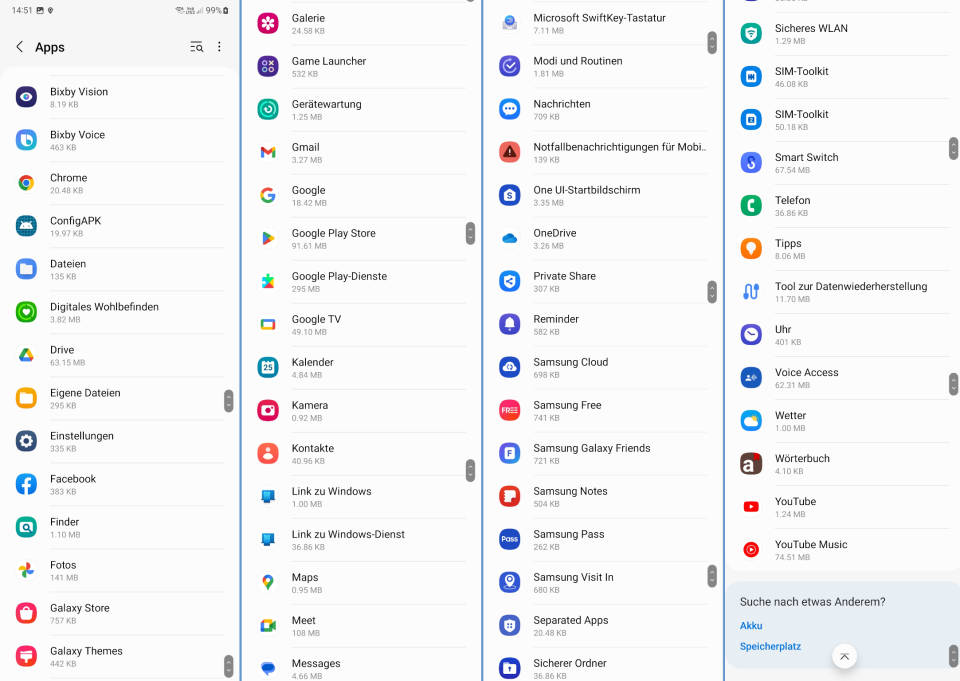Tap the Samsung Pass icon
Image resolution: width=960 pixels, height=681 pixels.
click(x=509, y=540)
